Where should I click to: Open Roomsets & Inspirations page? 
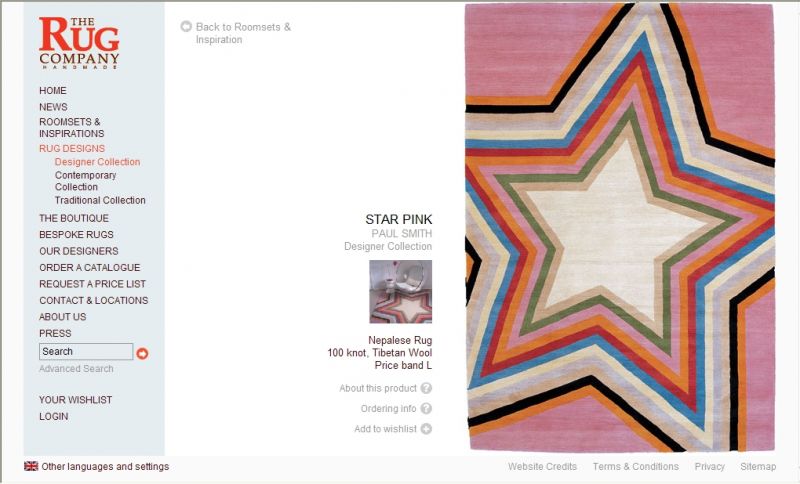tap(71, 128)
